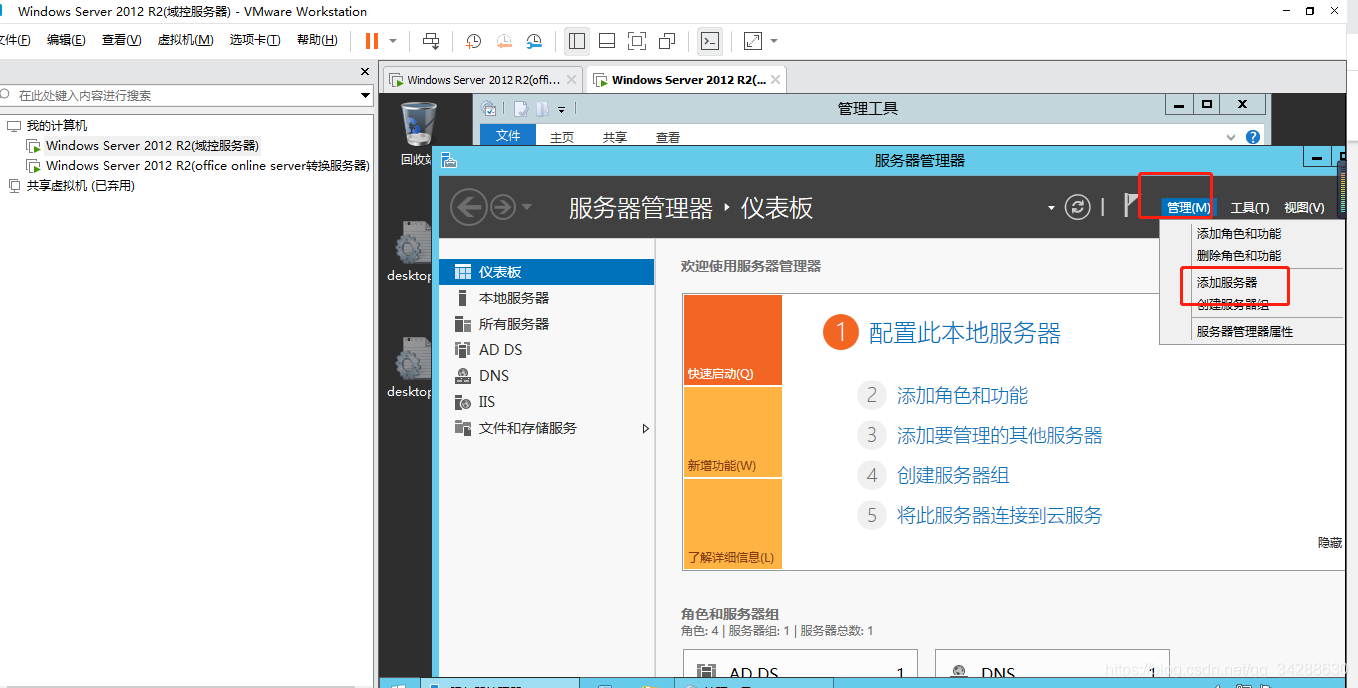Open 文件 tab in 管理工具 window
This screenshot has height=688, width=1358.
508,136
